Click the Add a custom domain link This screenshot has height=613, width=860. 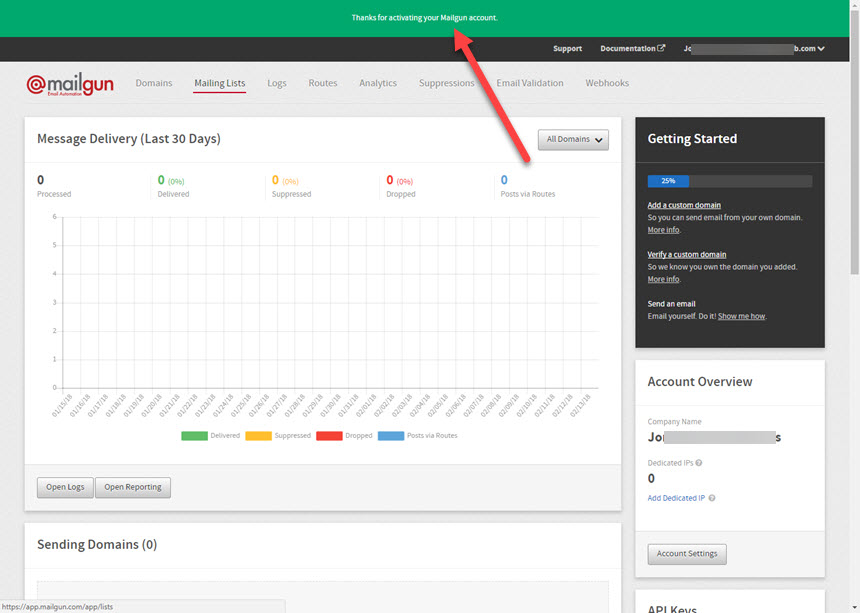pyautogui.click(x=684, y=205)
